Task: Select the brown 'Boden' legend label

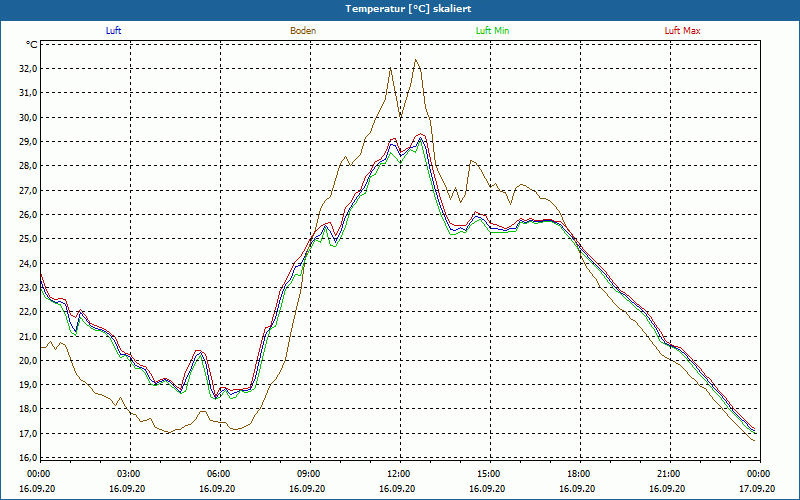Action: coord(303,31)
